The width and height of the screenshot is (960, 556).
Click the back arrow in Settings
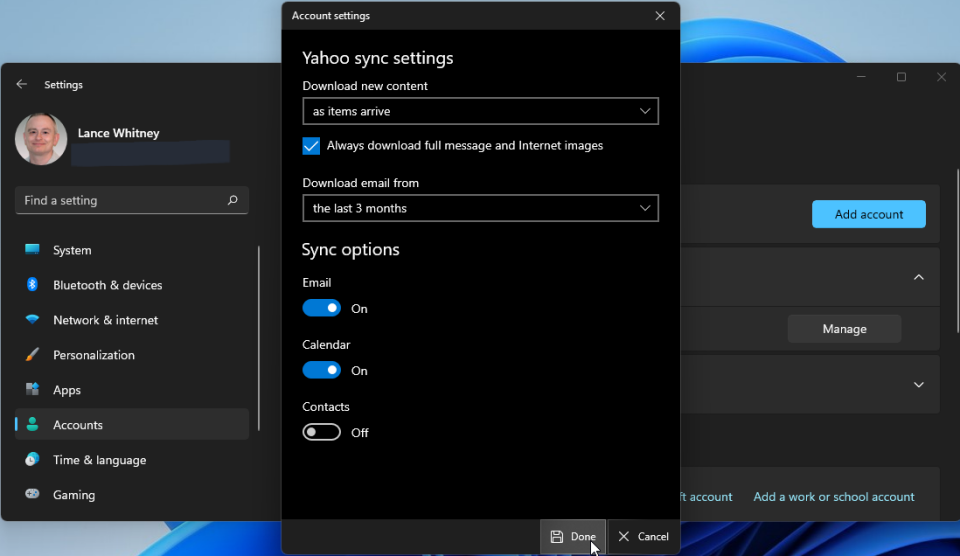tap(22, 85)
